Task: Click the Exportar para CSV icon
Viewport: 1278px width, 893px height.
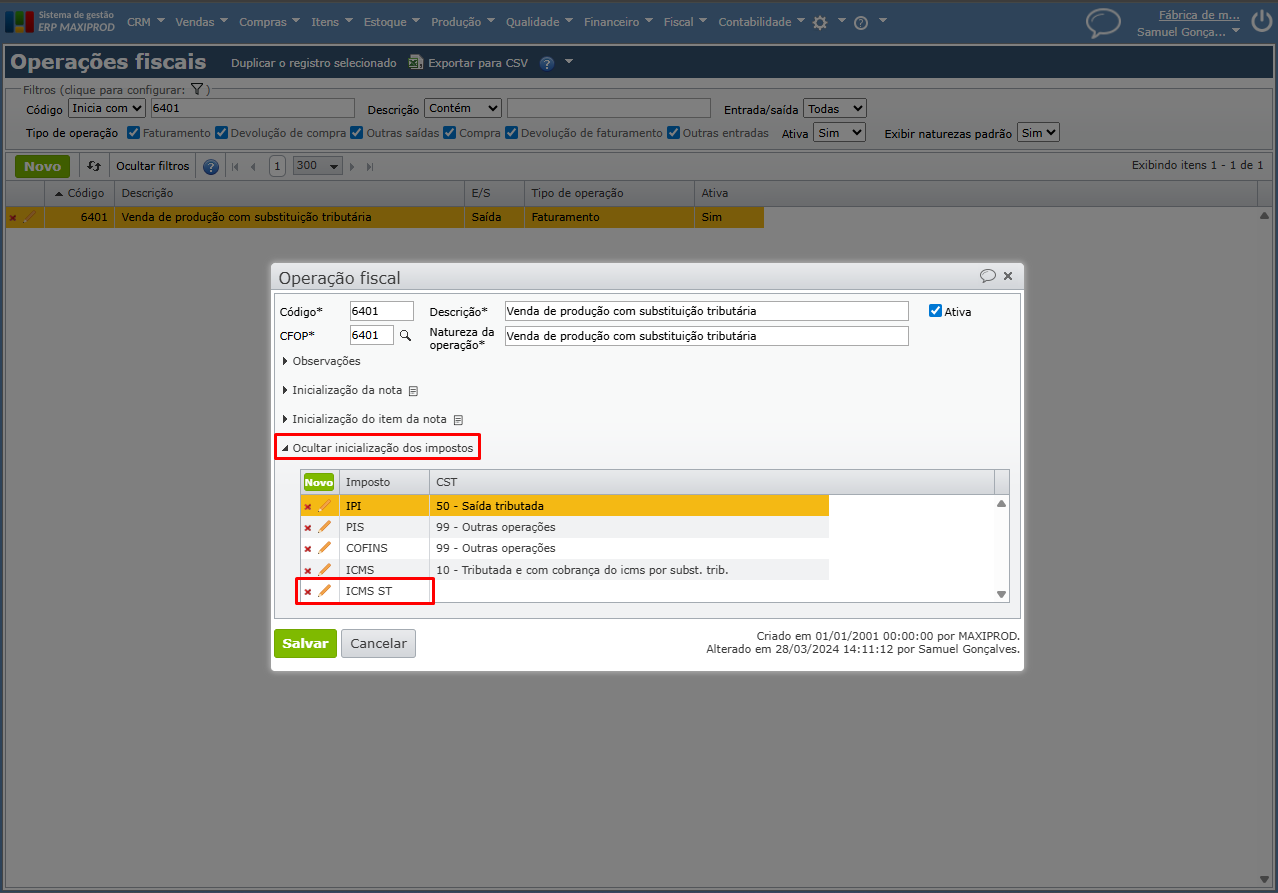Action: [415, 63]
